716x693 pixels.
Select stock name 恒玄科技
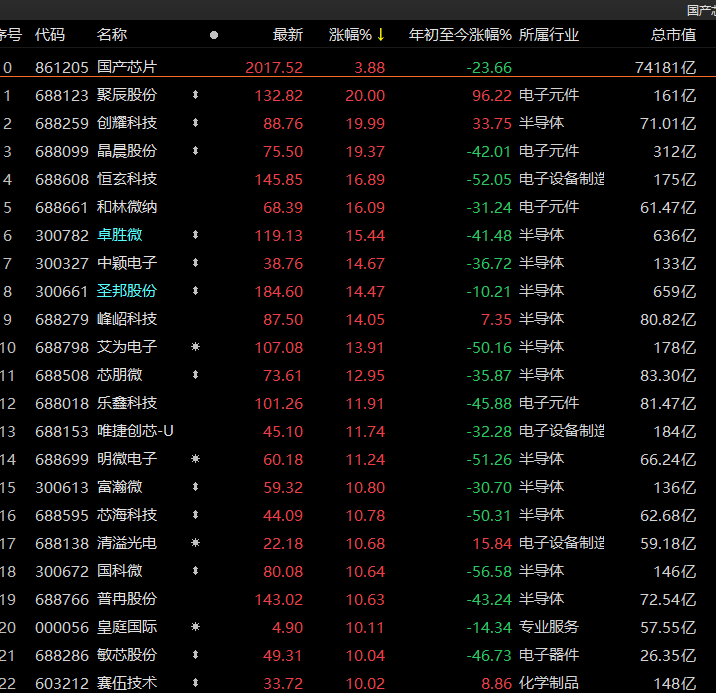tap(127, 179)
